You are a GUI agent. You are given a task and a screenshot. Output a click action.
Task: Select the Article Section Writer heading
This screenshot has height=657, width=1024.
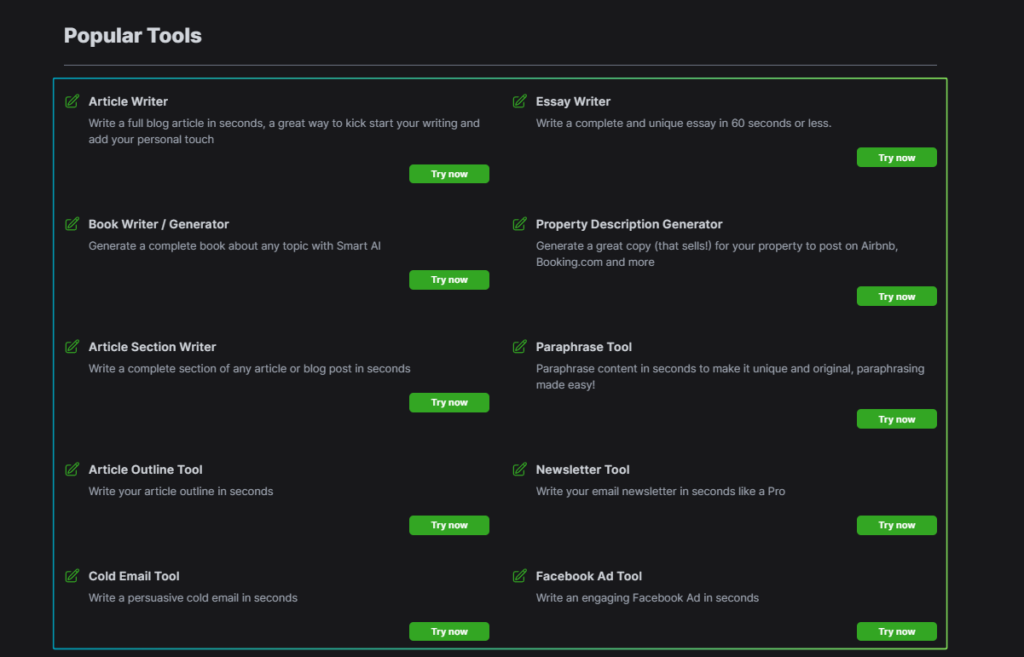152,347
